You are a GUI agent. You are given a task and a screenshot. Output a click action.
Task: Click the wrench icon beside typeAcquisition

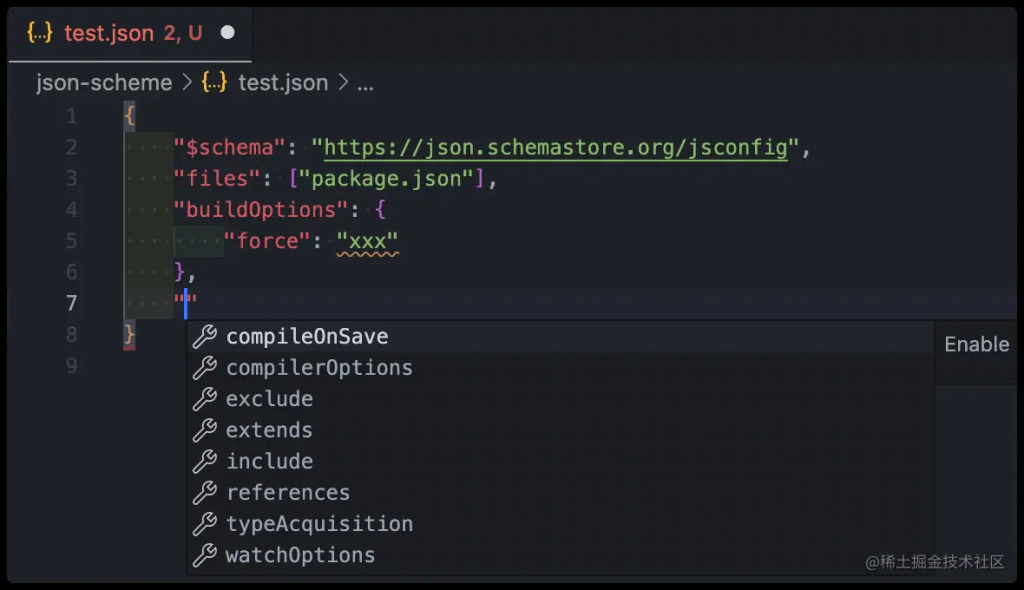[206, 523]
